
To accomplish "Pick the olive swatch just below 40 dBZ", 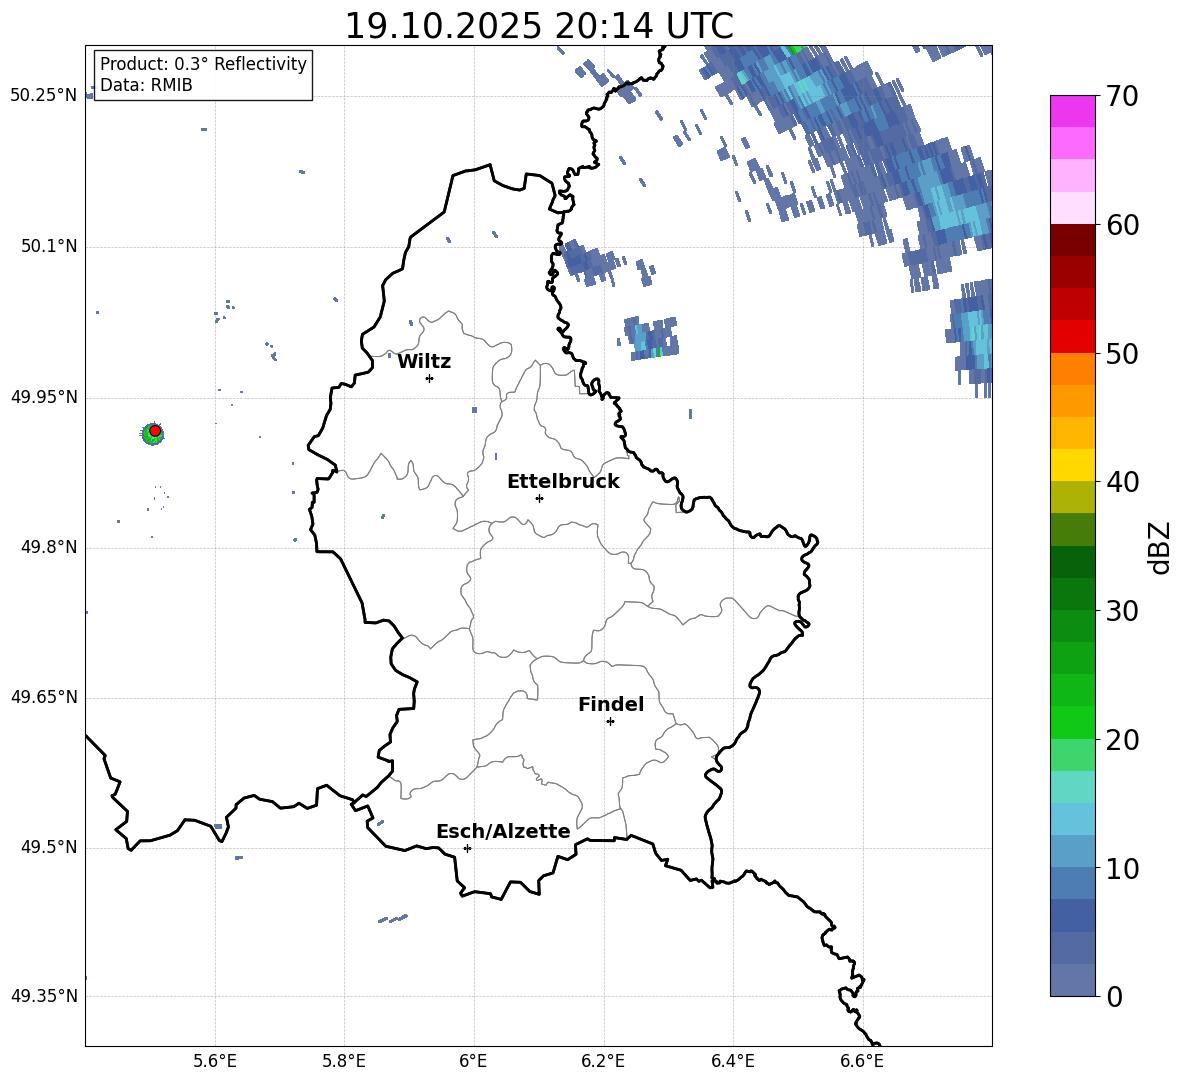I will click(x=1072, y=497).
